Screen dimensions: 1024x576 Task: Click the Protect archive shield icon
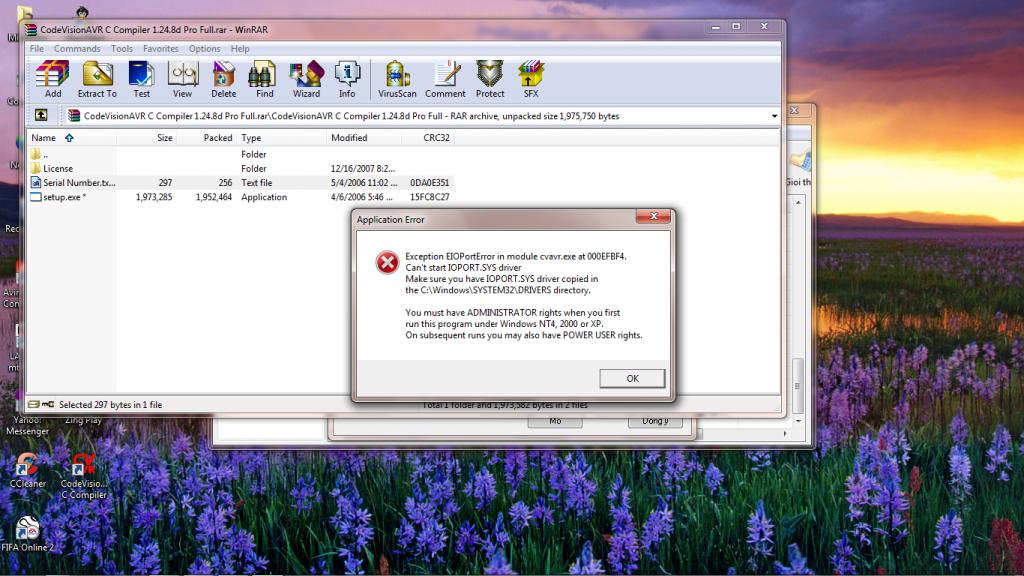(490, 79)
